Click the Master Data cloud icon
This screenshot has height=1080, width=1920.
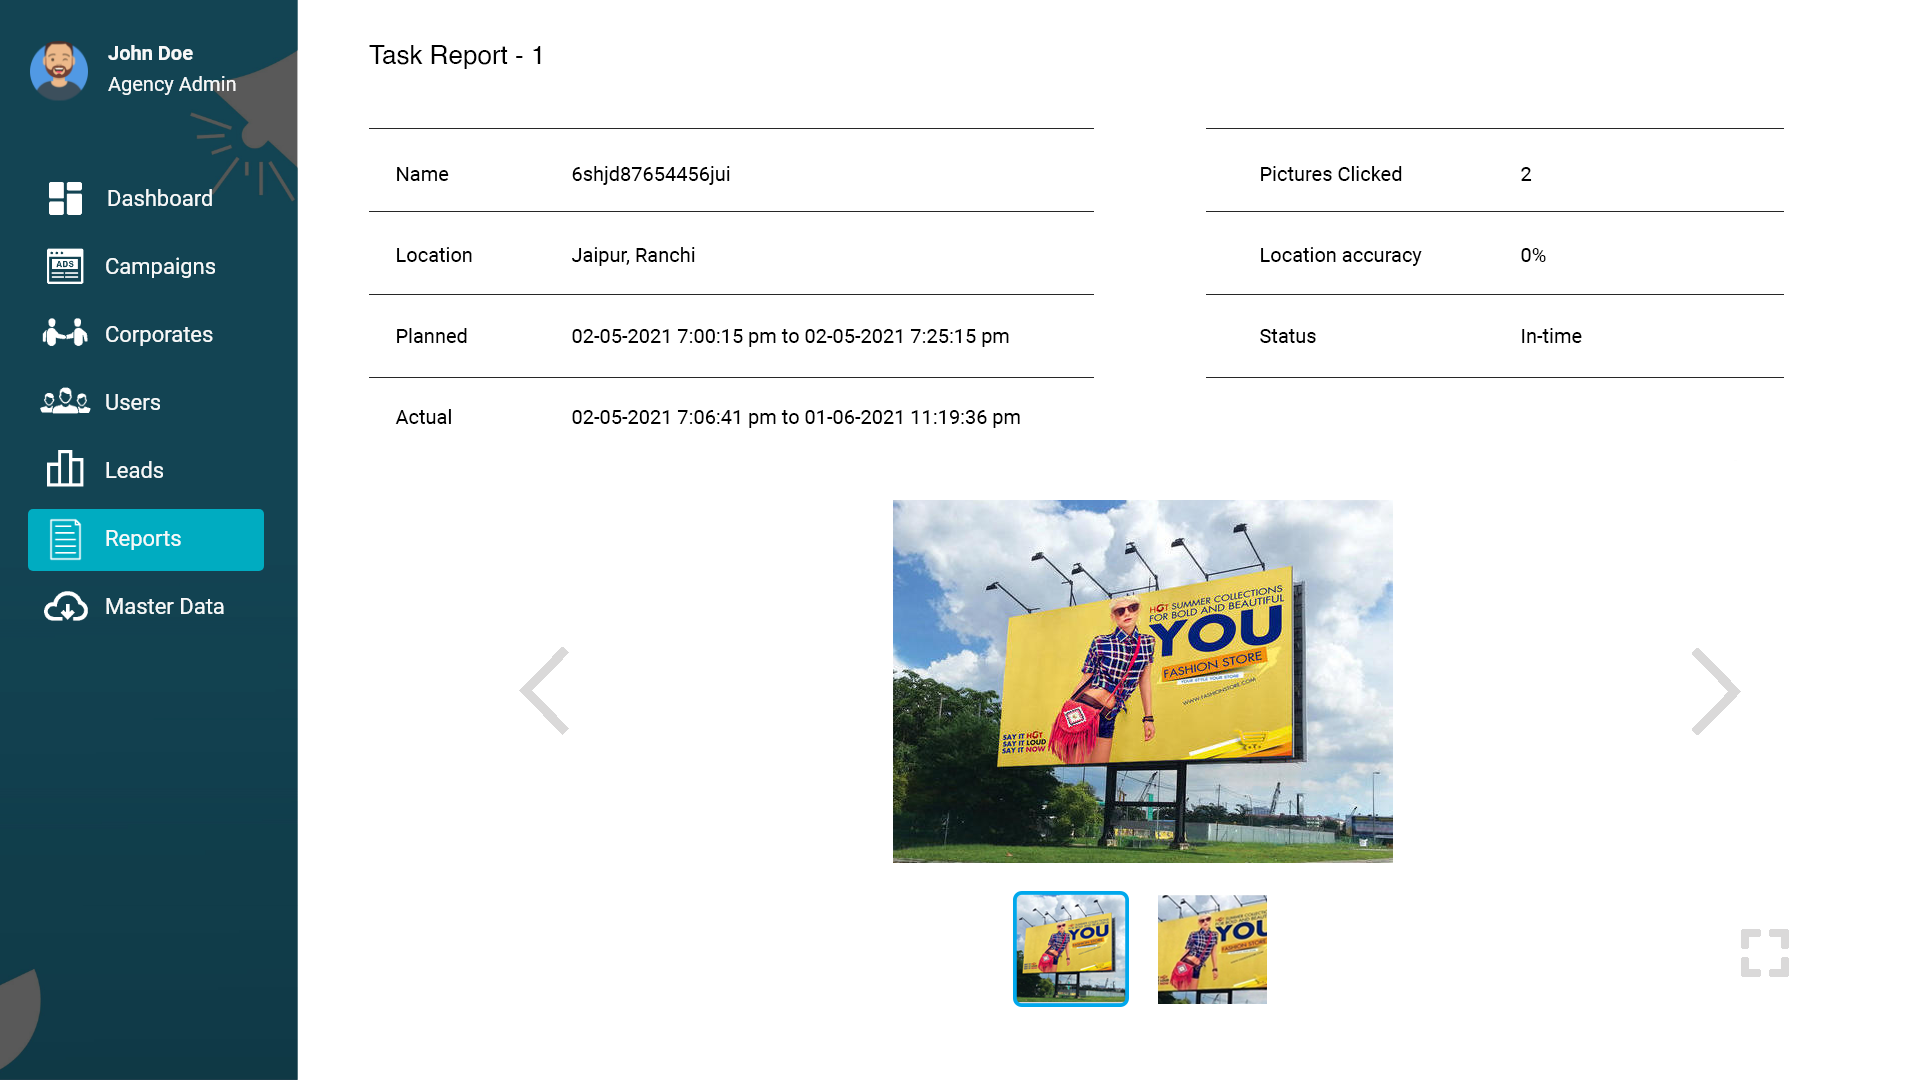point(65,606)
